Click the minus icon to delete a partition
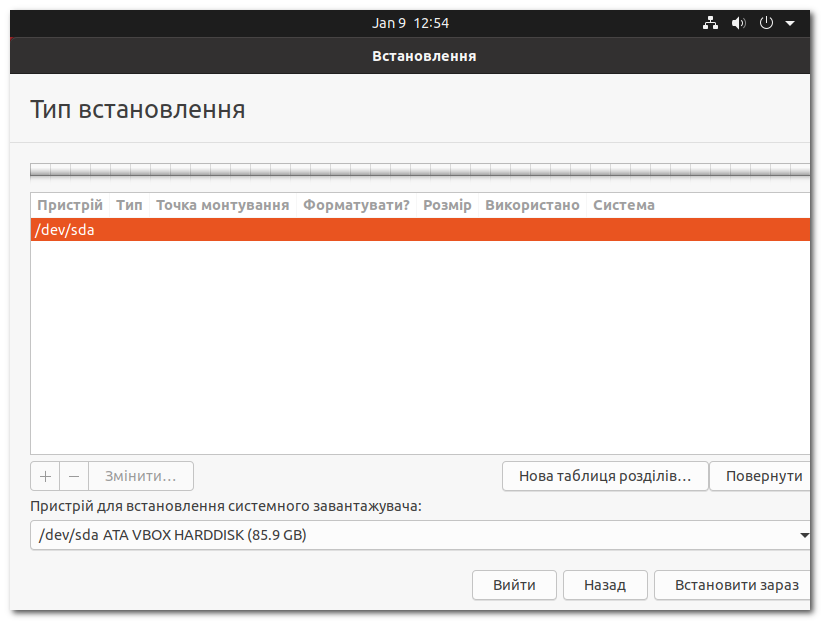Image resolution: width=821 pixels, height=621 pixels. pos(73,475)
